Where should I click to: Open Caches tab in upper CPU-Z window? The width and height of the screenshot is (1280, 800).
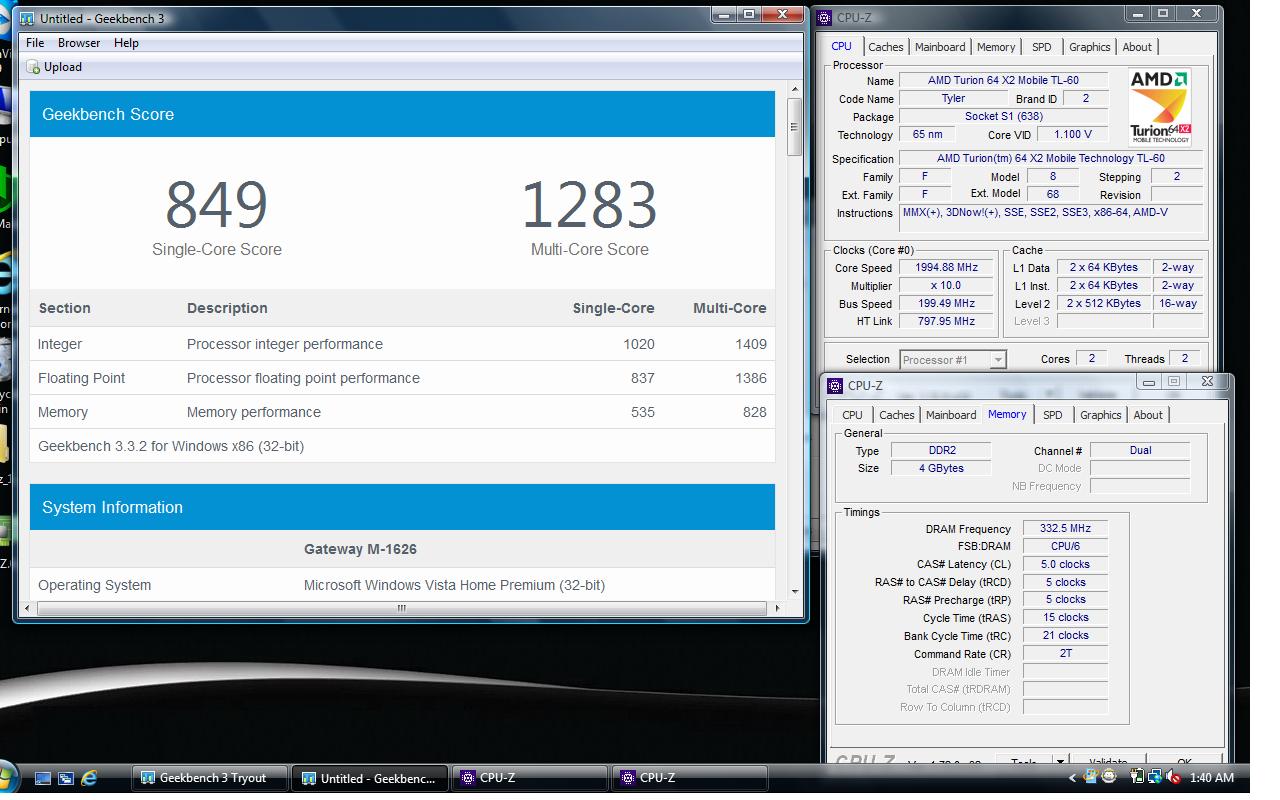click(885, 47)
